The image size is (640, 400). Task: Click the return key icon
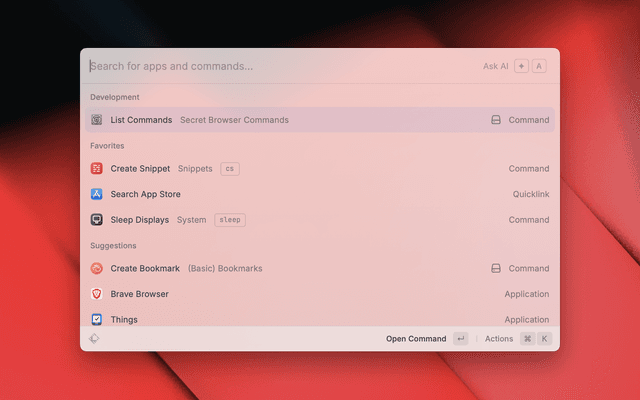point(461,338)
